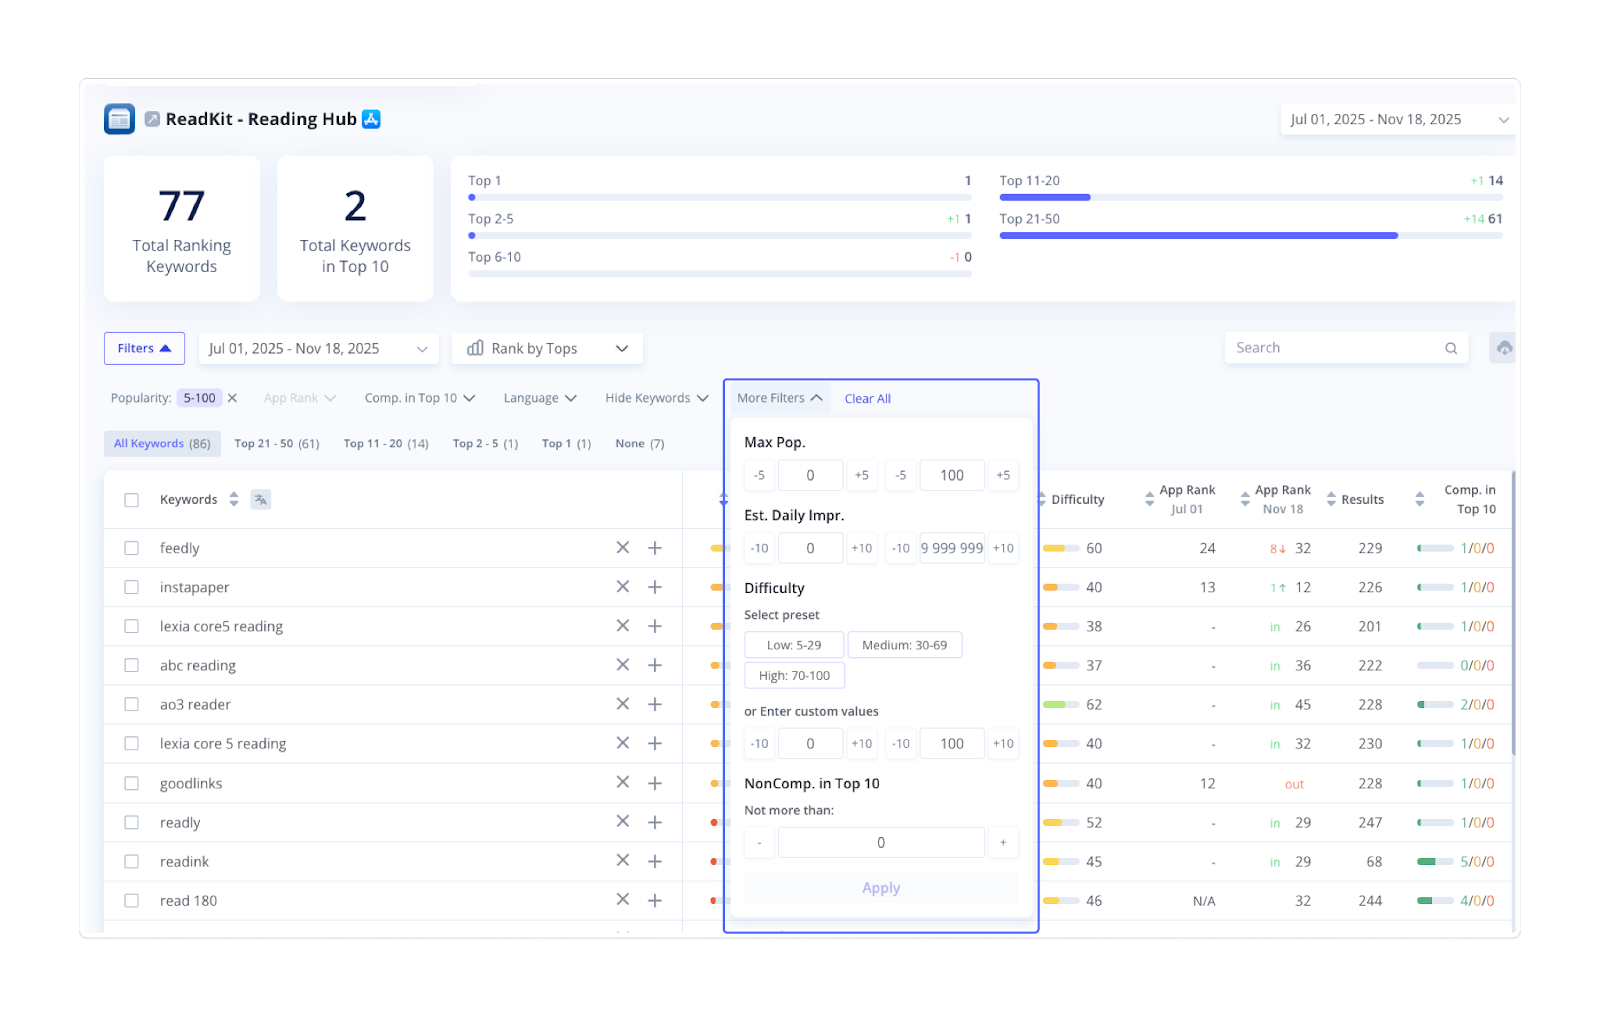Open the external link icon beside ReadKit
The height and width of the screenshot is (1019, 1600).
click(152, 119)
